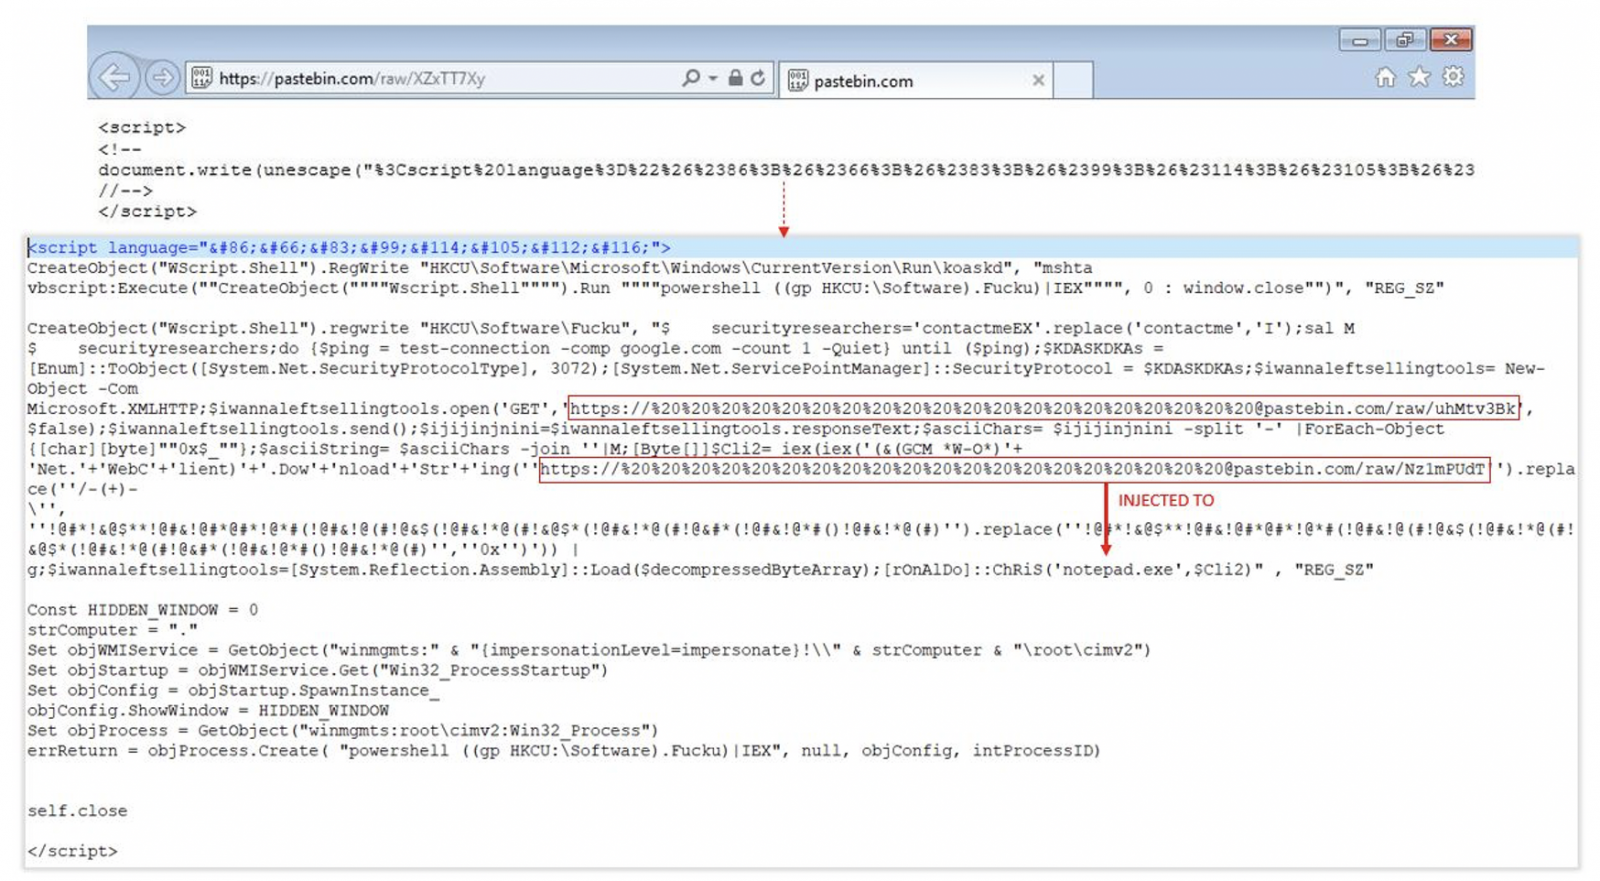
Task: Go to Home via house icon
Action: point(1385,77)
